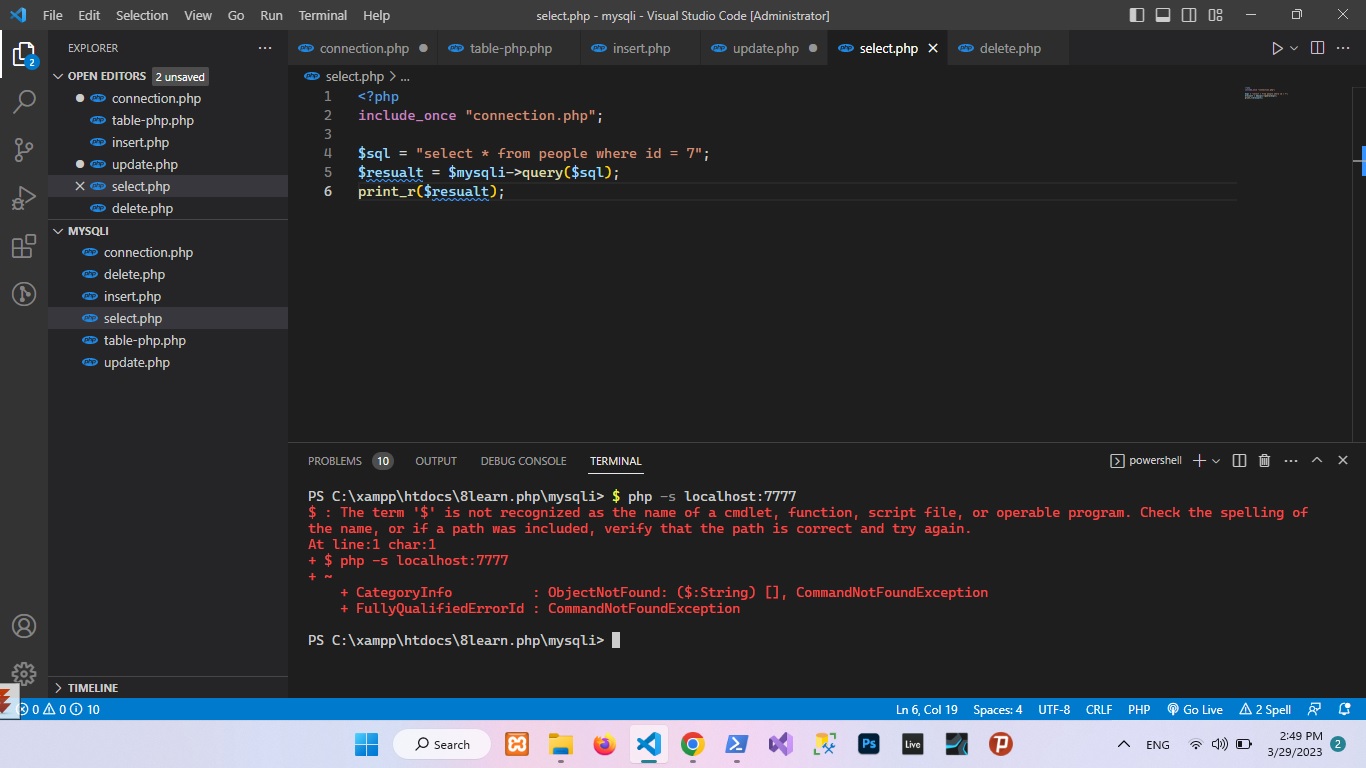Screen dimensions: 1366x768
Task: Open terminal panel more actions menu
Action: coord(1291,460)
